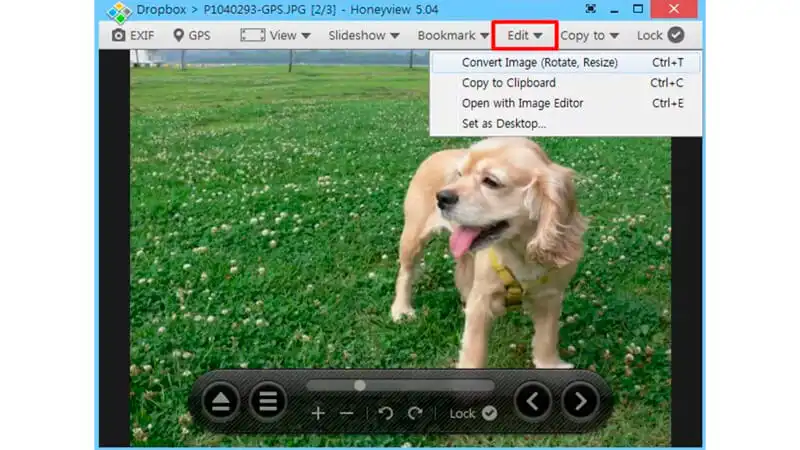The width and height of the screenshot is (800, 450).
Task: Rotate image clockwise
Action: click(x=415, y=413)
